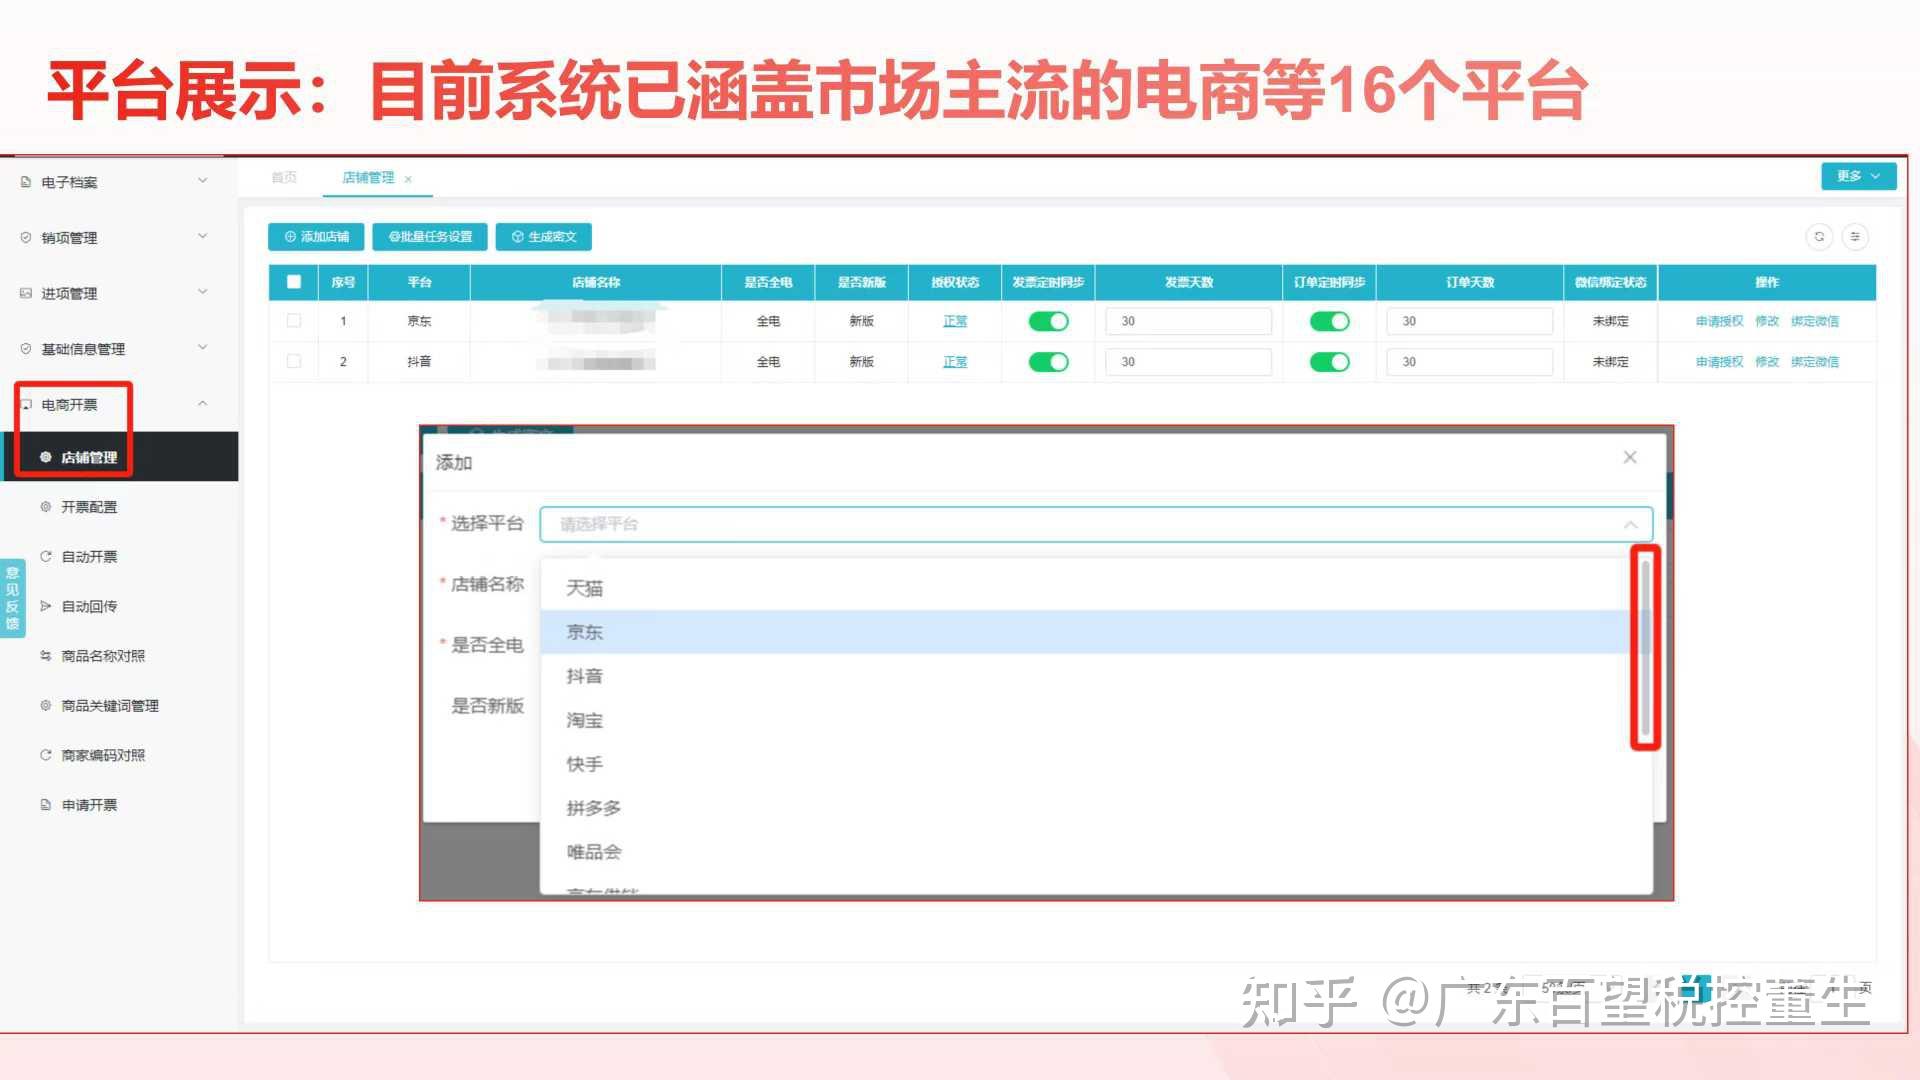Click the 基础信息管理 sidebar icon
The width and height of the screenshot is (1920, 1080).
point(26,348)
